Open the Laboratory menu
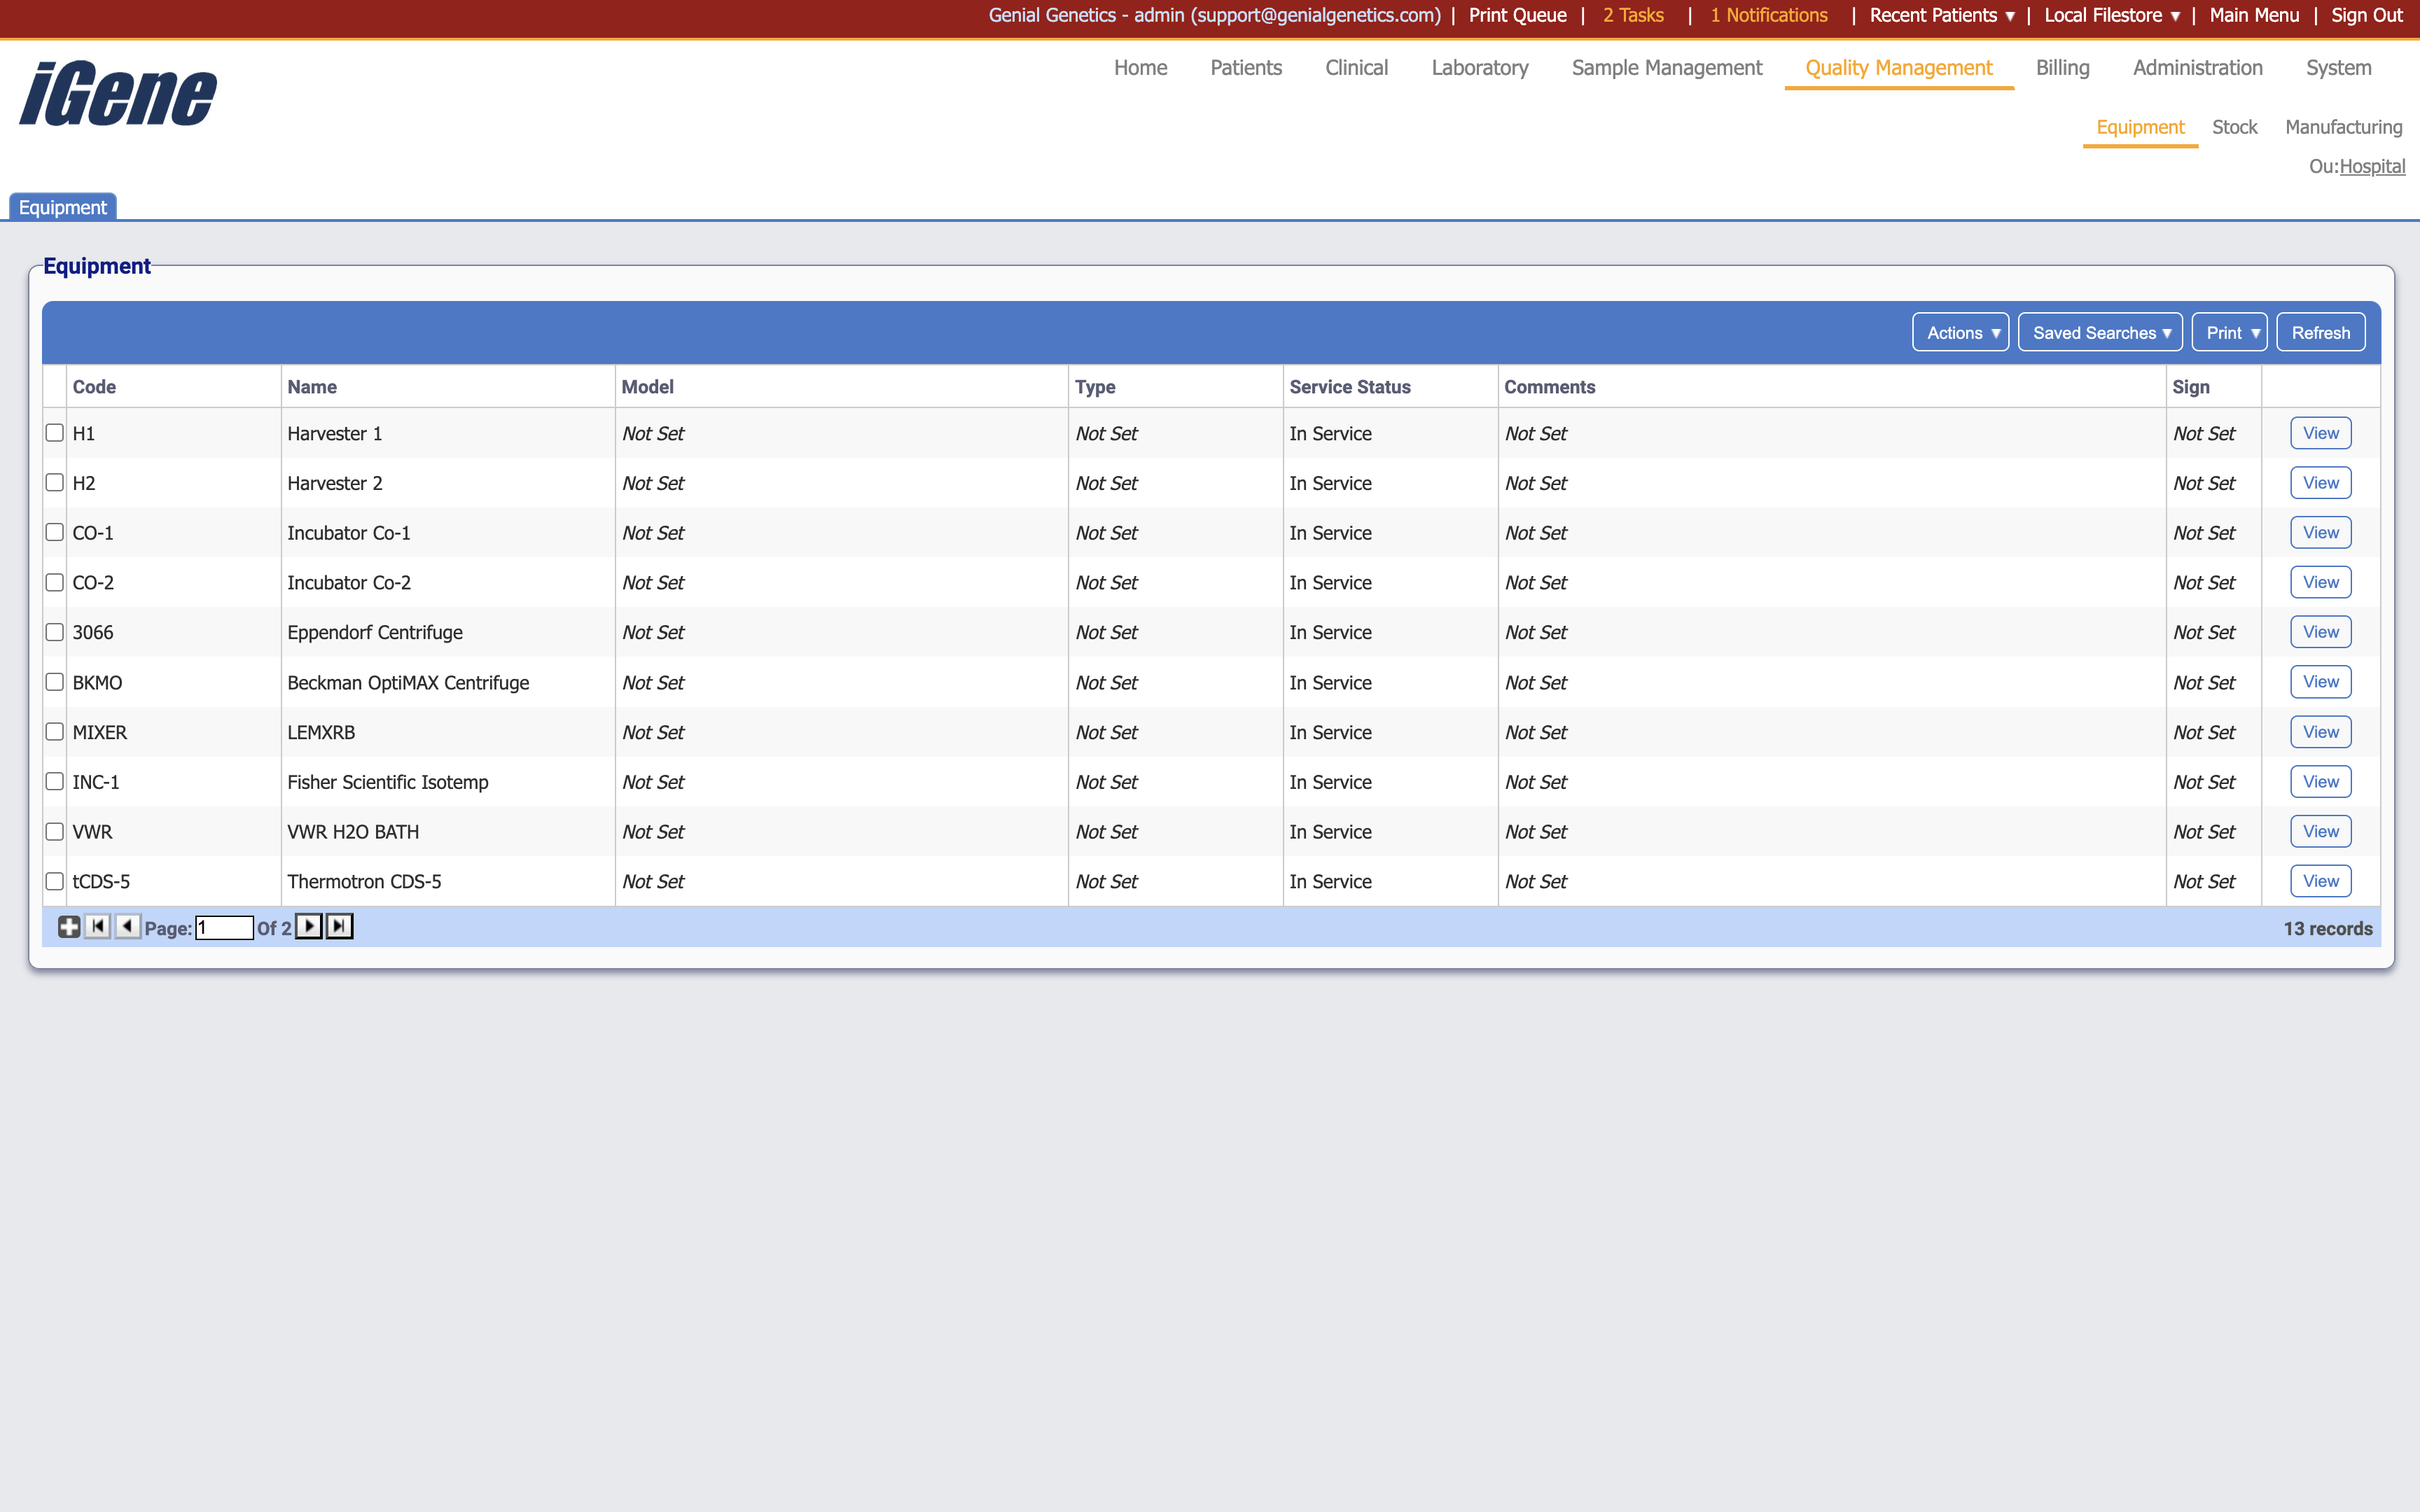 point(1479,68)
